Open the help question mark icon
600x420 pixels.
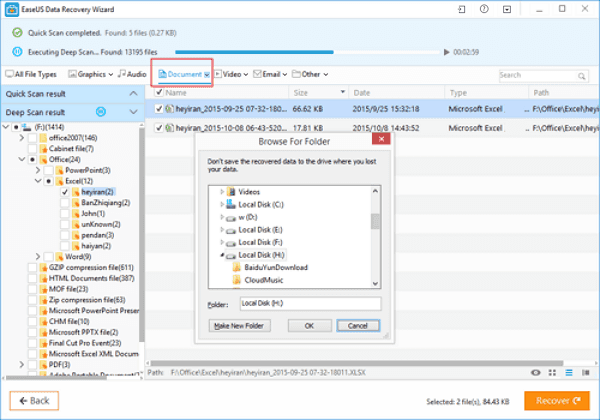[484, 9]
